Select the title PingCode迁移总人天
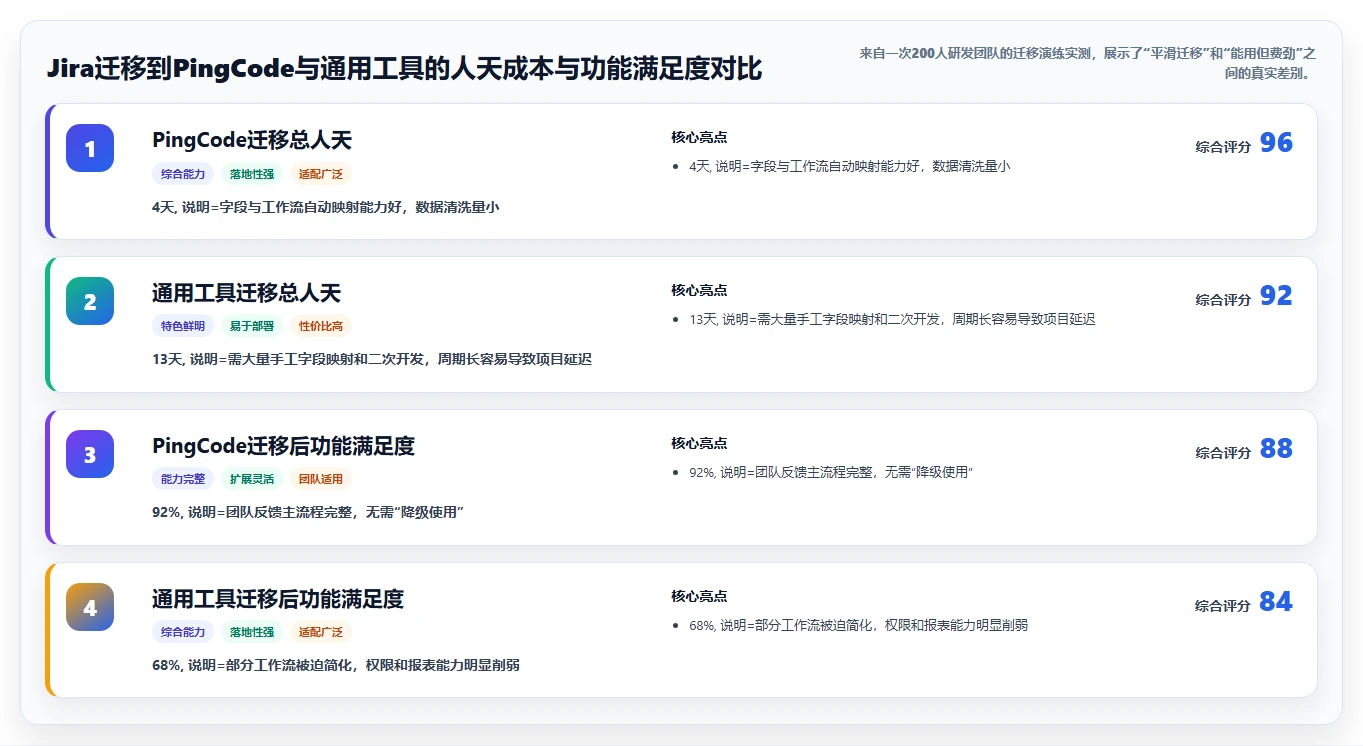Viewport: 1363px width, 746px height. (252, 140)
